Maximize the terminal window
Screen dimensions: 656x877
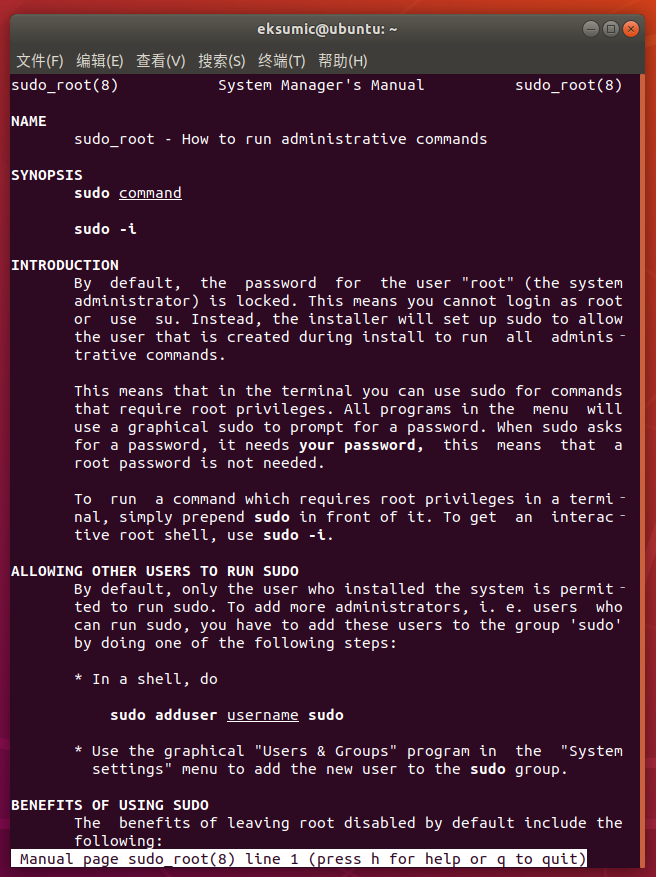click(x=611, y=29)
